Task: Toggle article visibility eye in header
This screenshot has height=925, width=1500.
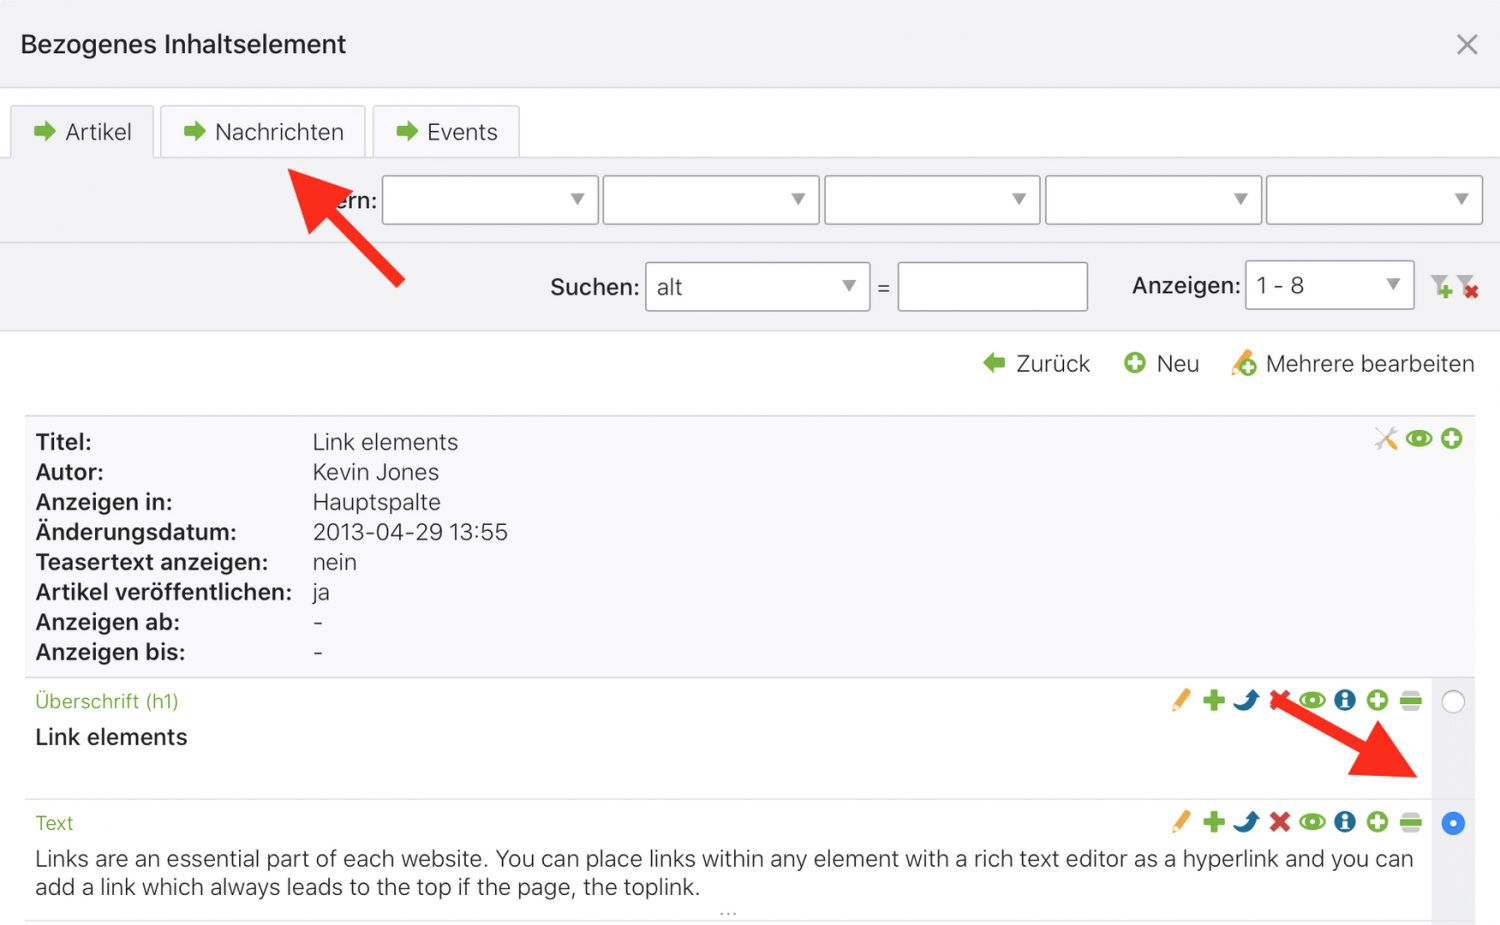Action: (x=1419, y=438)
